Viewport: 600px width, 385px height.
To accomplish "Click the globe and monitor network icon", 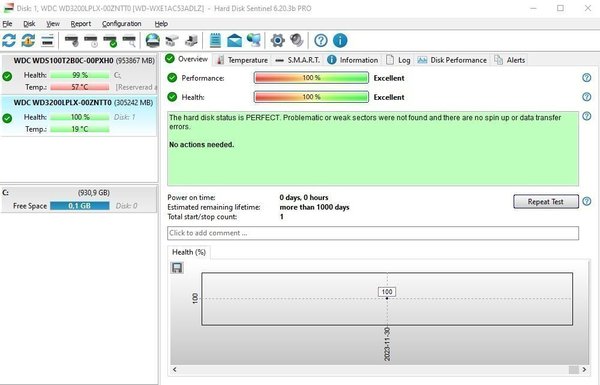I will point(253,40).
